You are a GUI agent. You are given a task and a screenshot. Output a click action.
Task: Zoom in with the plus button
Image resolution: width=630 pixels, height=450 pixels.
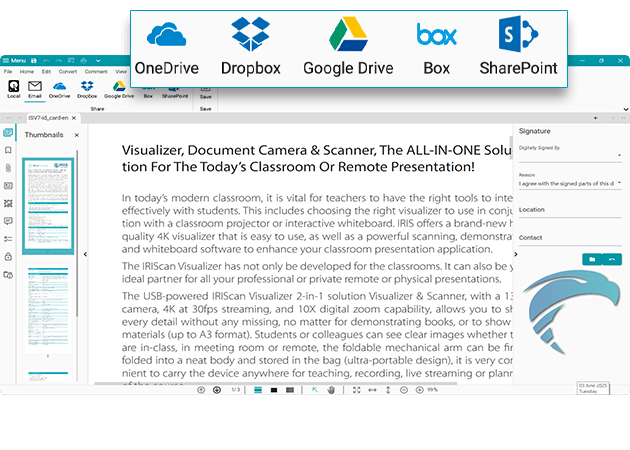coord(419,390)
